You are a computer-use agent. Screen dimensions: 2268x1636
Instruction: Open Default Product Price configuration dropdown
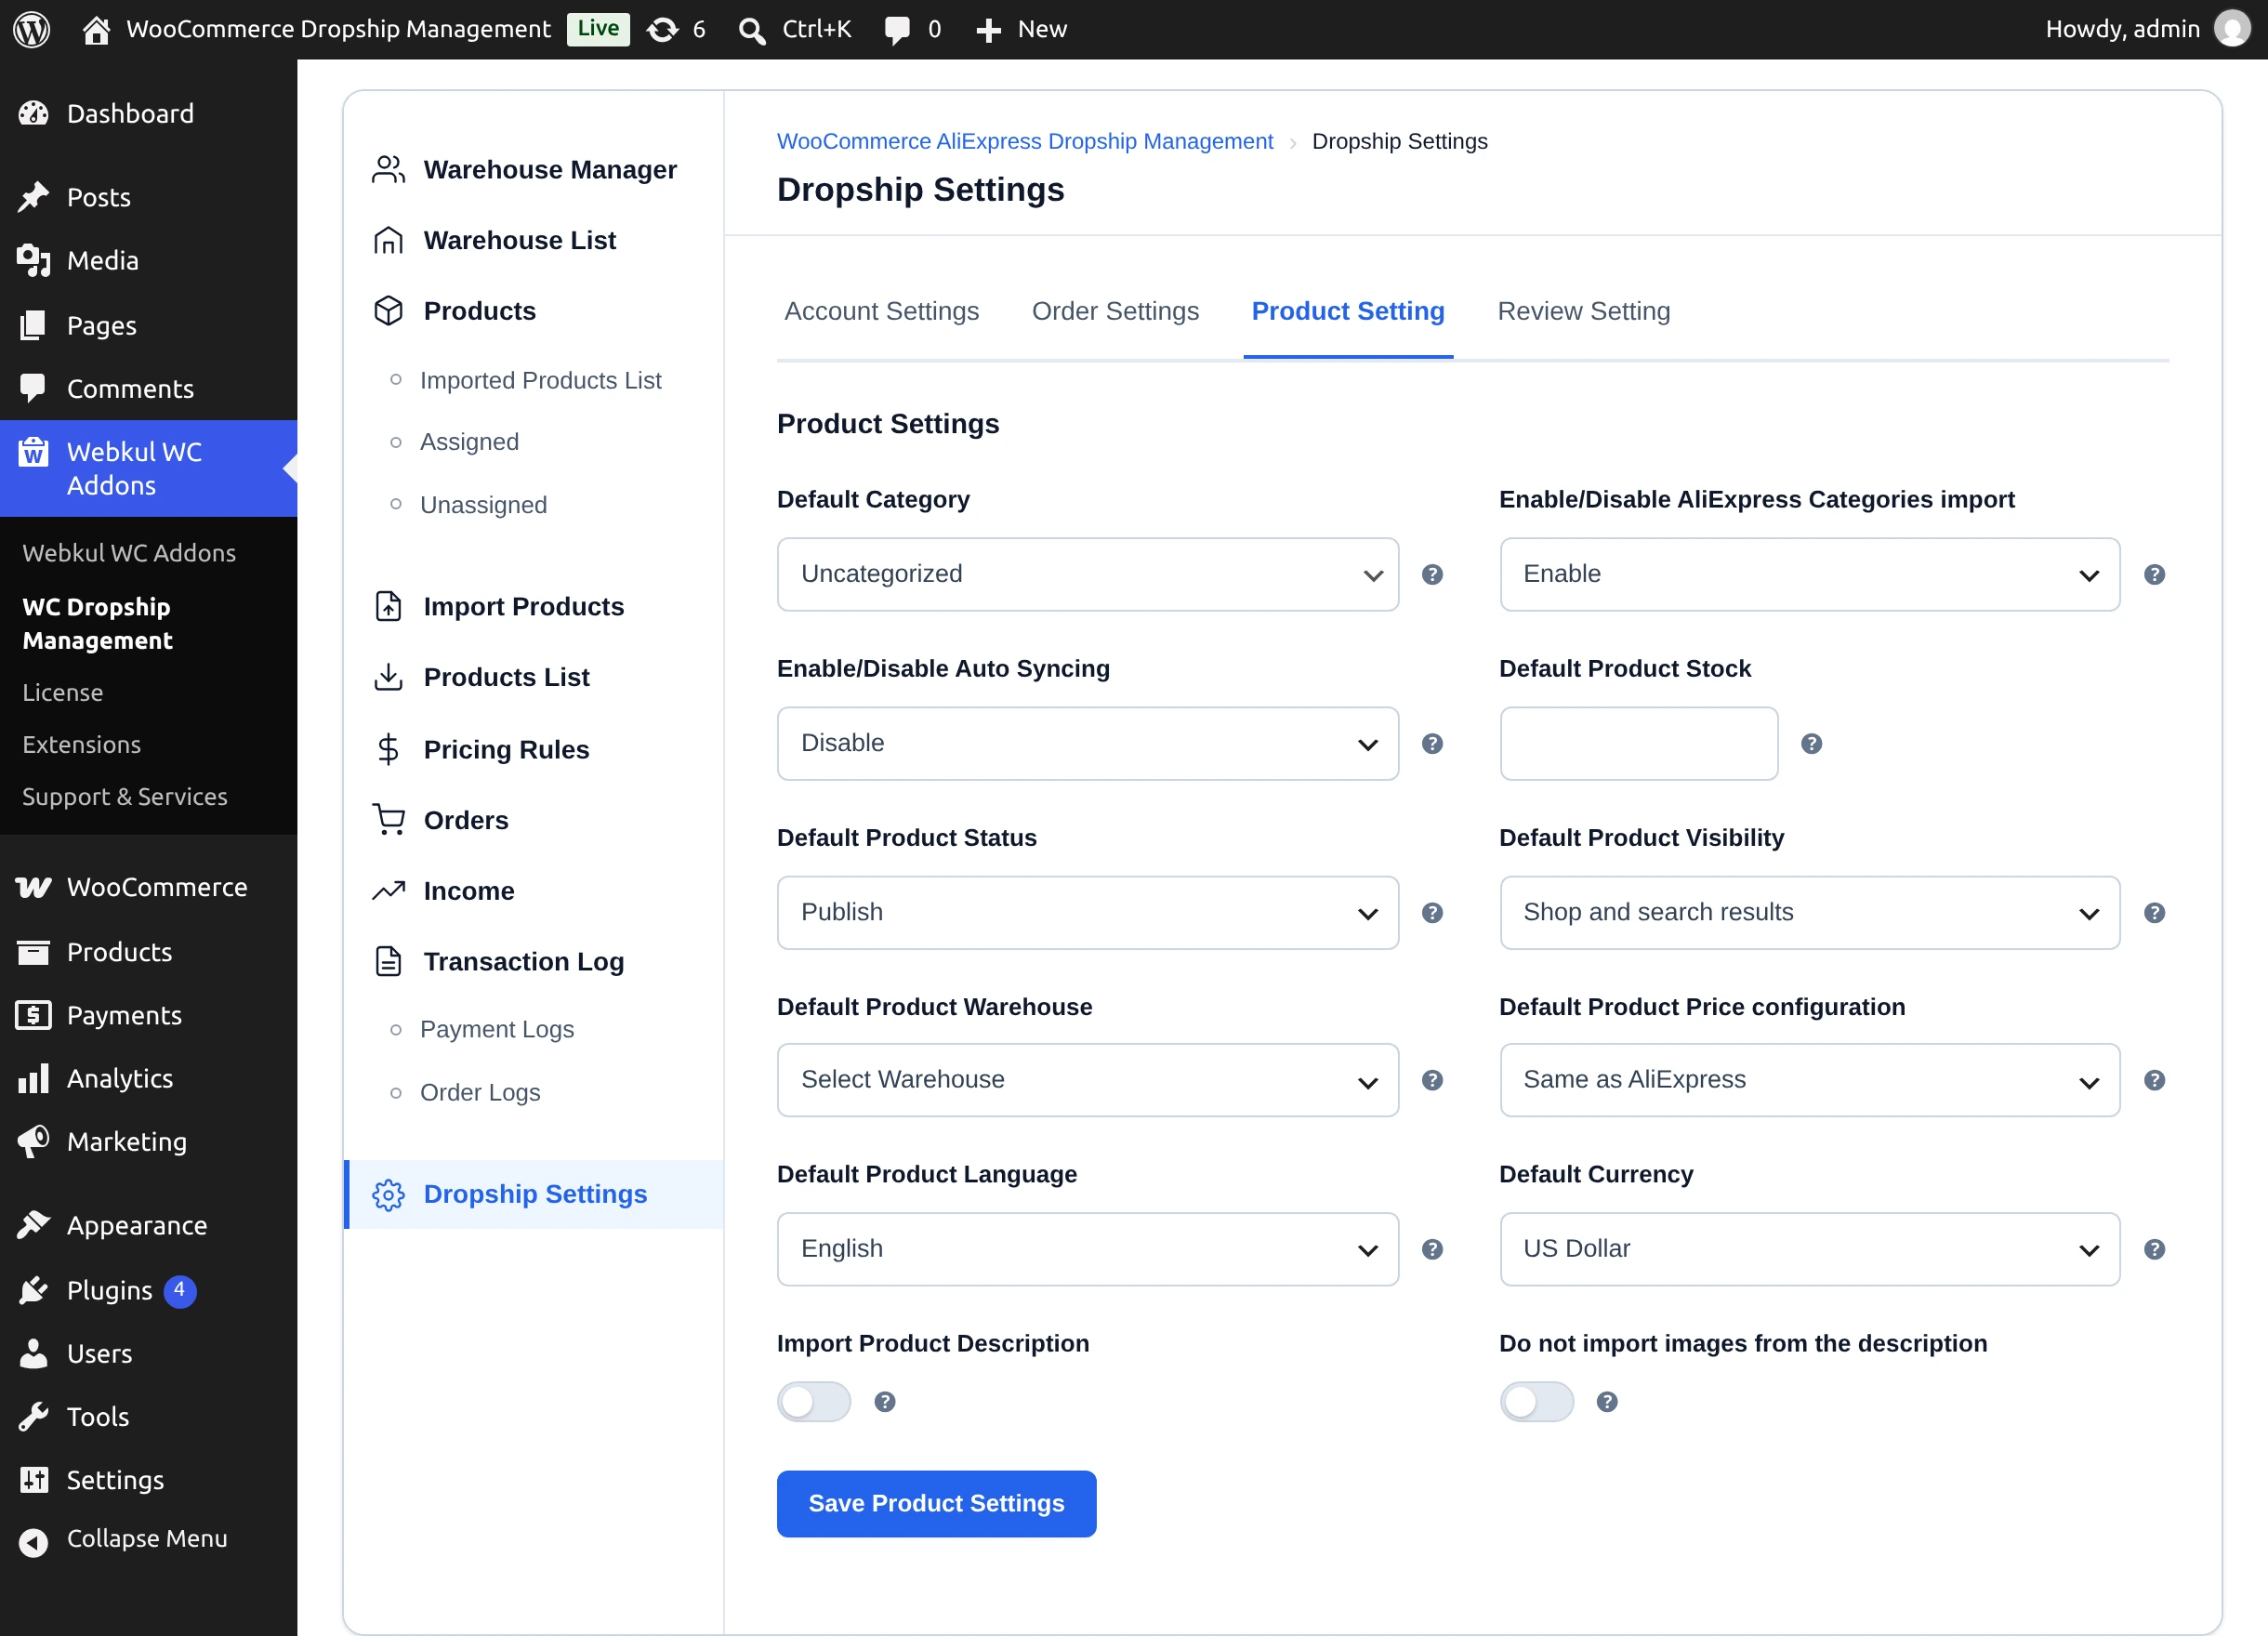pyautogui.click(x=1809, y=1079)
